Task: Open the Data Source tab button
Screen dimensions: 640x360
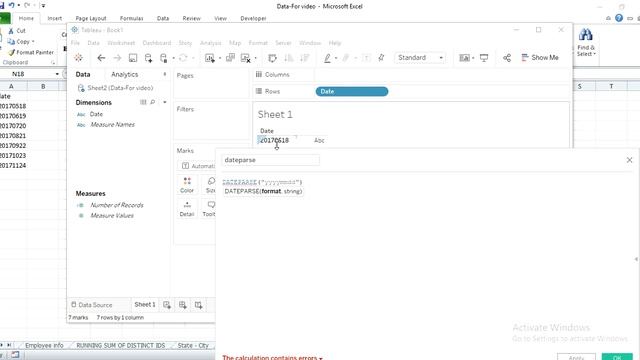Action: pyautogui.click(x=92, y=305)
